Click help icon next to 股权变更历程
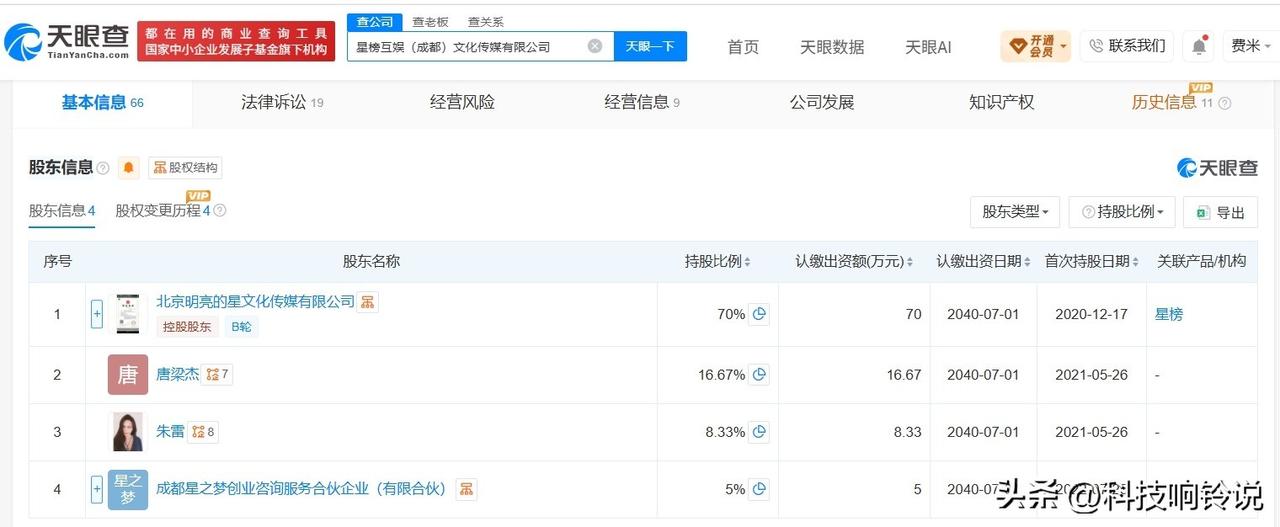Screen dimensions: 1280x527 [x=220, y=211]
